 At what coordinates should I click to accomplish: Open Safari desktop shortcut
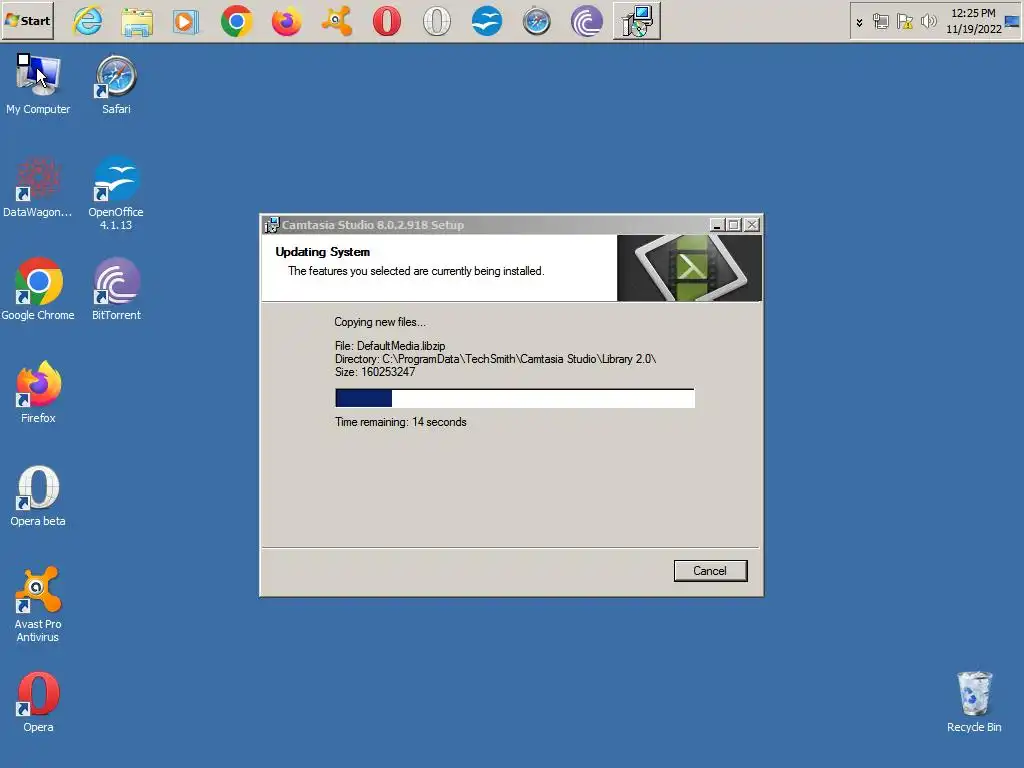point(116,85)
